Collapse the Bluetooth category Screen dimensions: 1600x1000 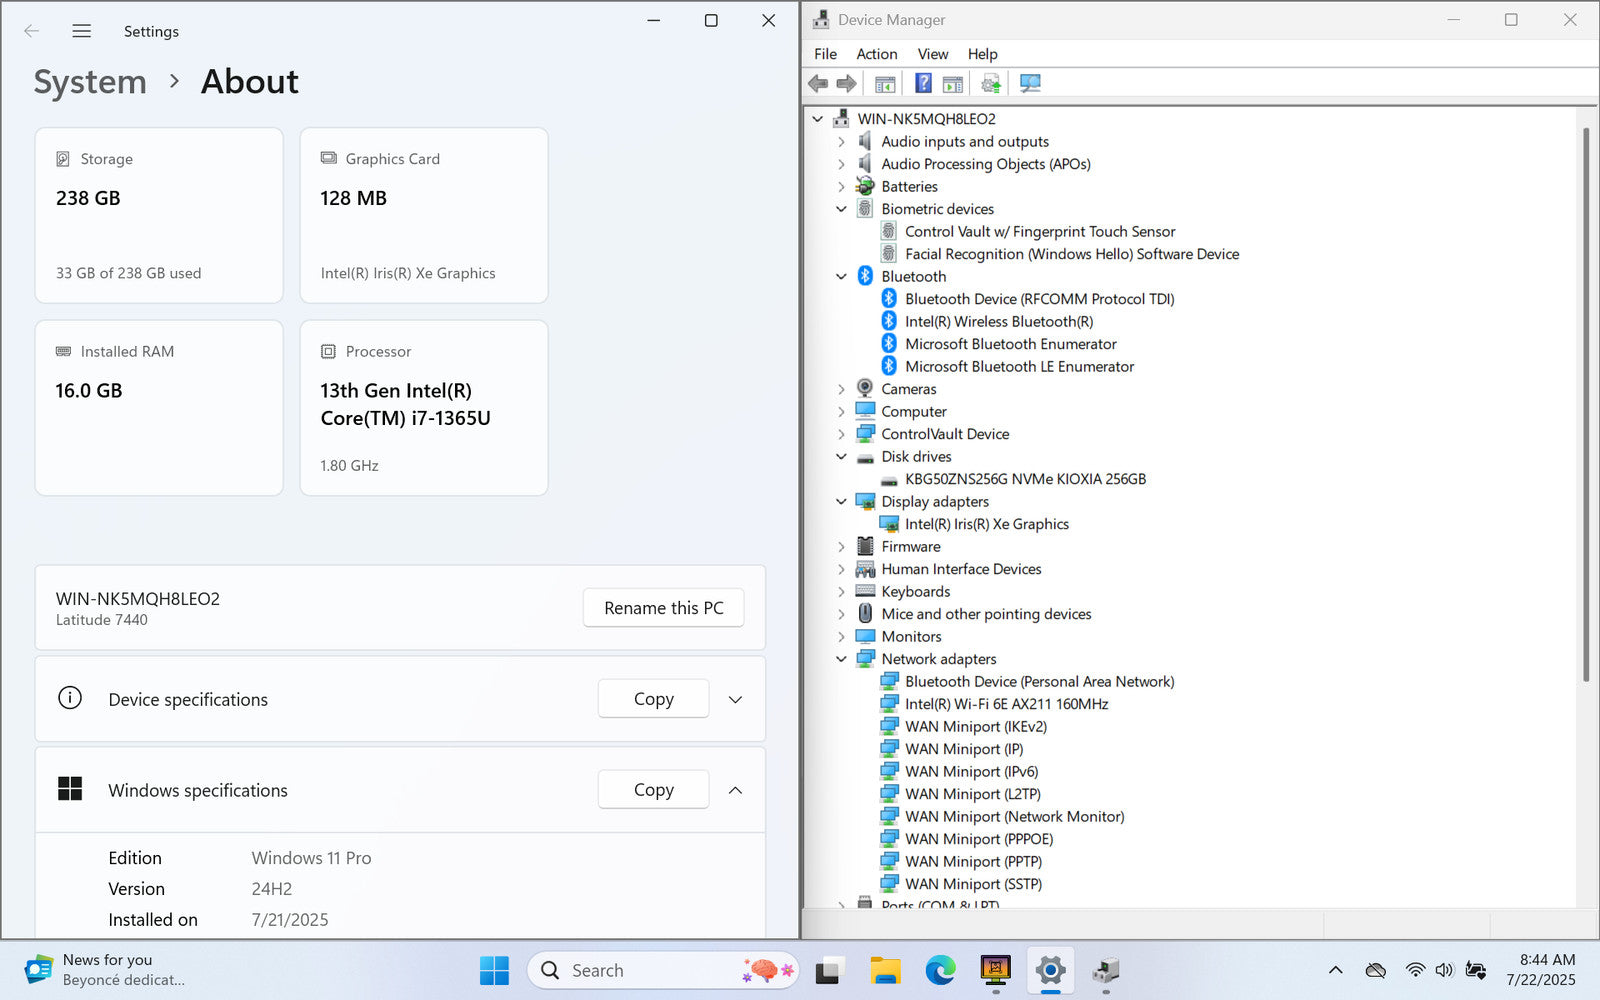coord(841,277)
